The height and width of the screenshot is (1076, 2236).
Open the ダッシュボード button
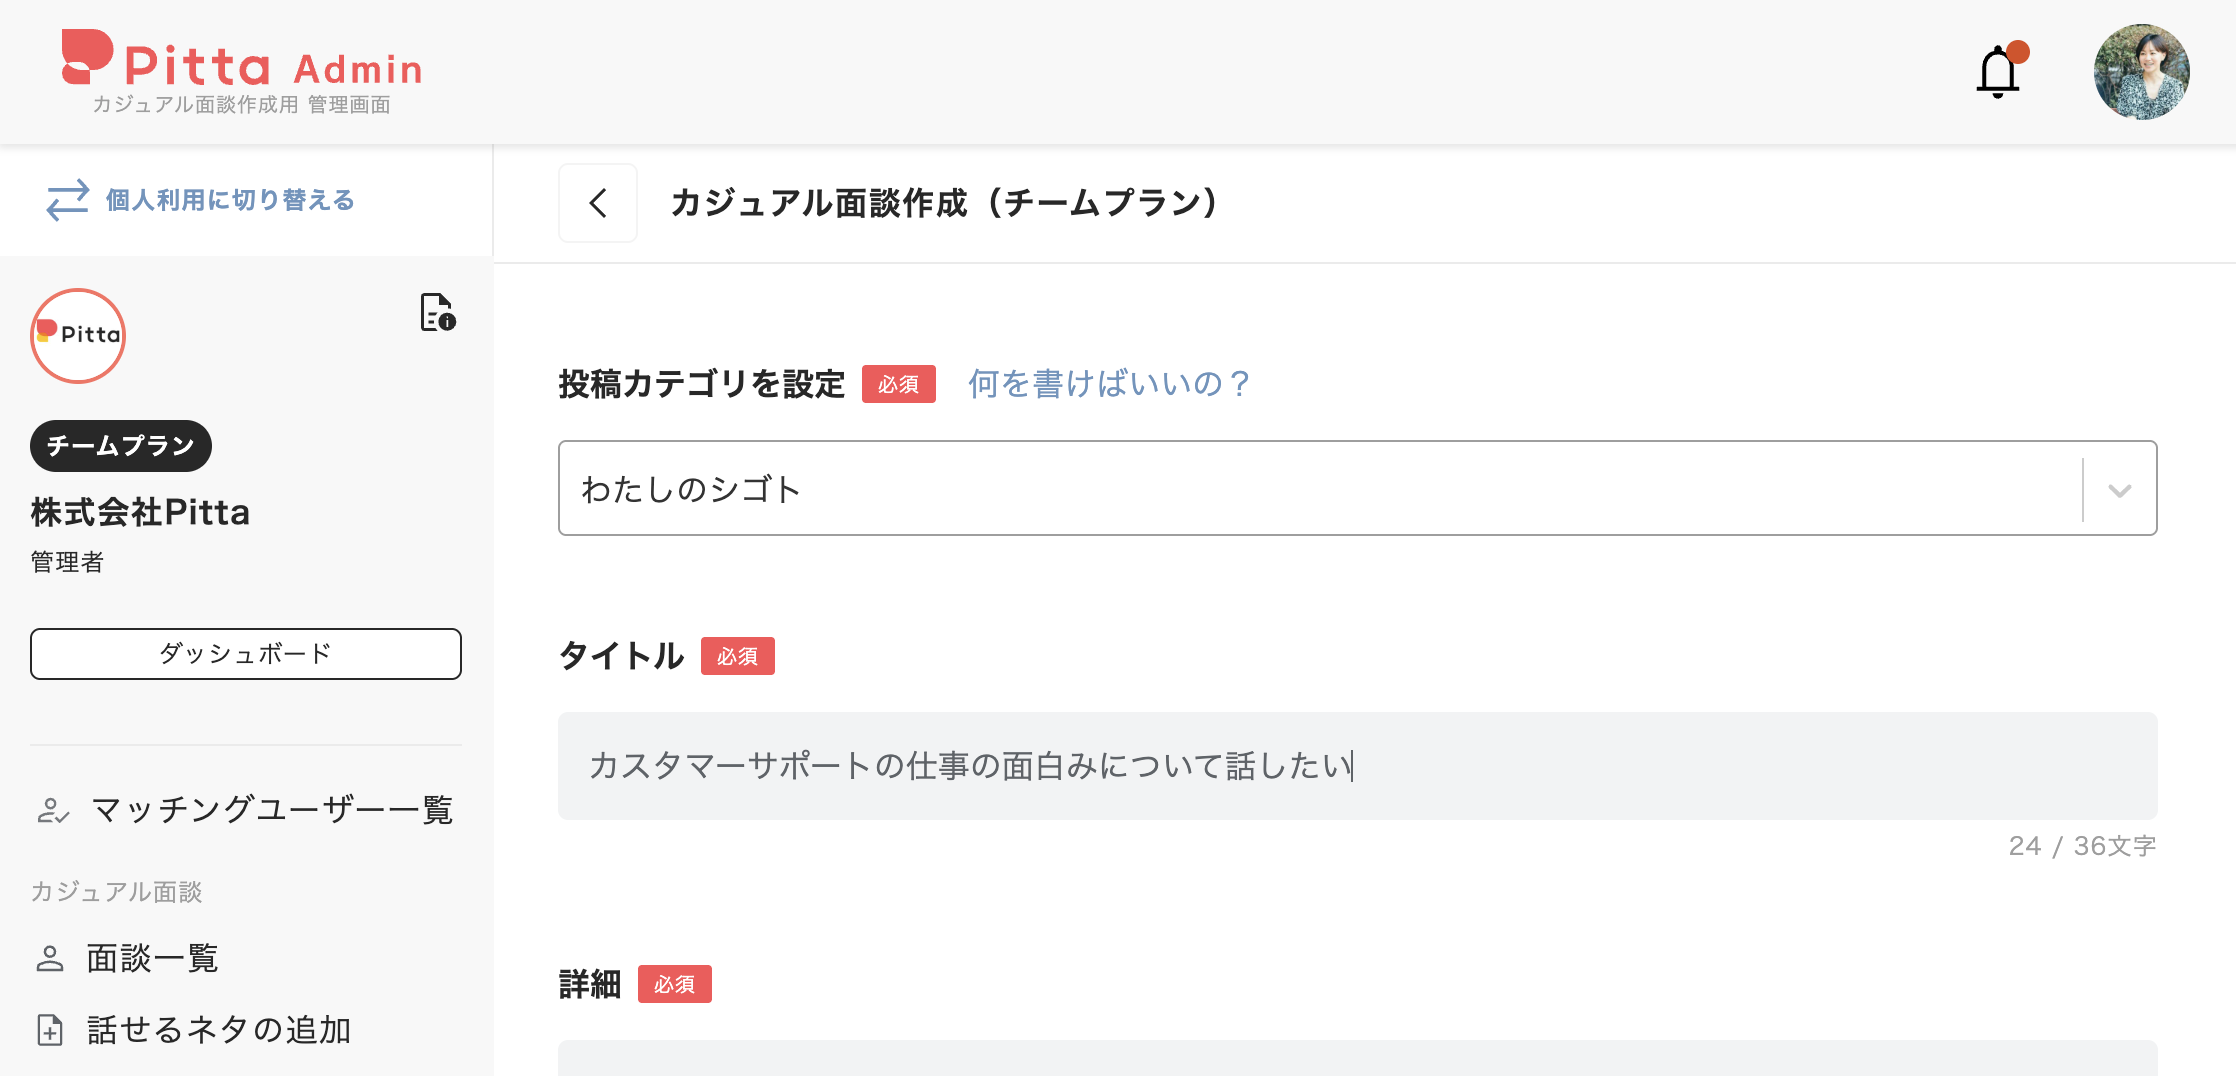[245, 653]
